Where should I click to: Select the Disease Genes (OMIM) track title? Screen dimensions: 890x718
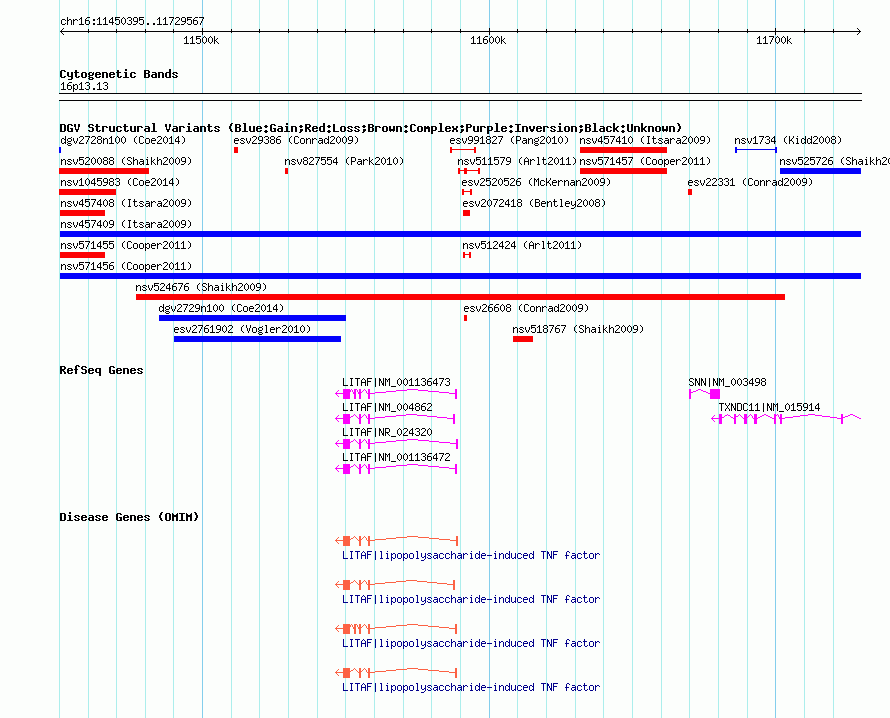[129, 517]
